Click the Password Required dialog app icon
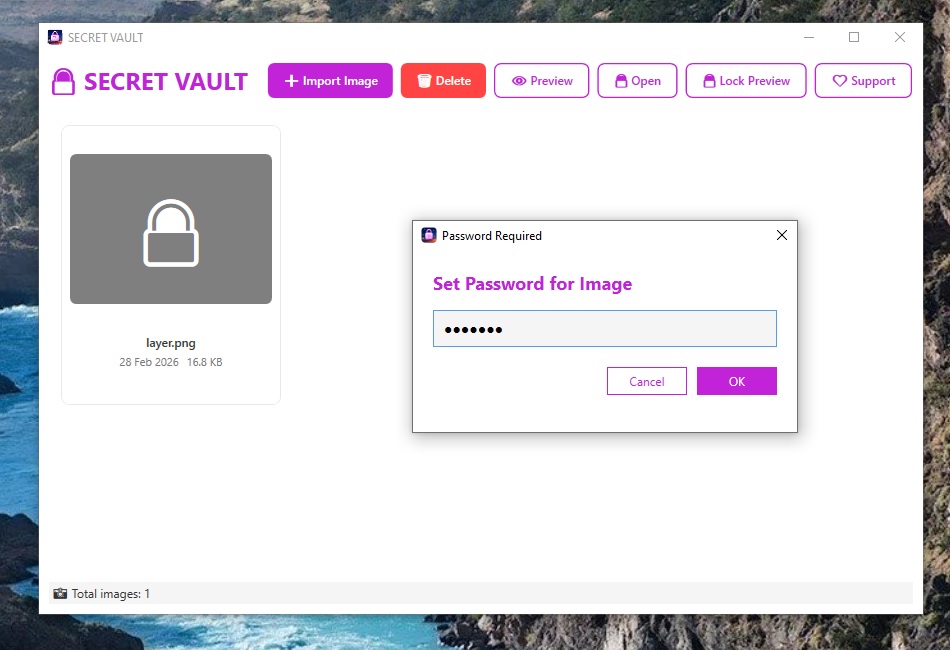This screenshot has width=950, height=650. pyautogui.click(x=429, y=235)
